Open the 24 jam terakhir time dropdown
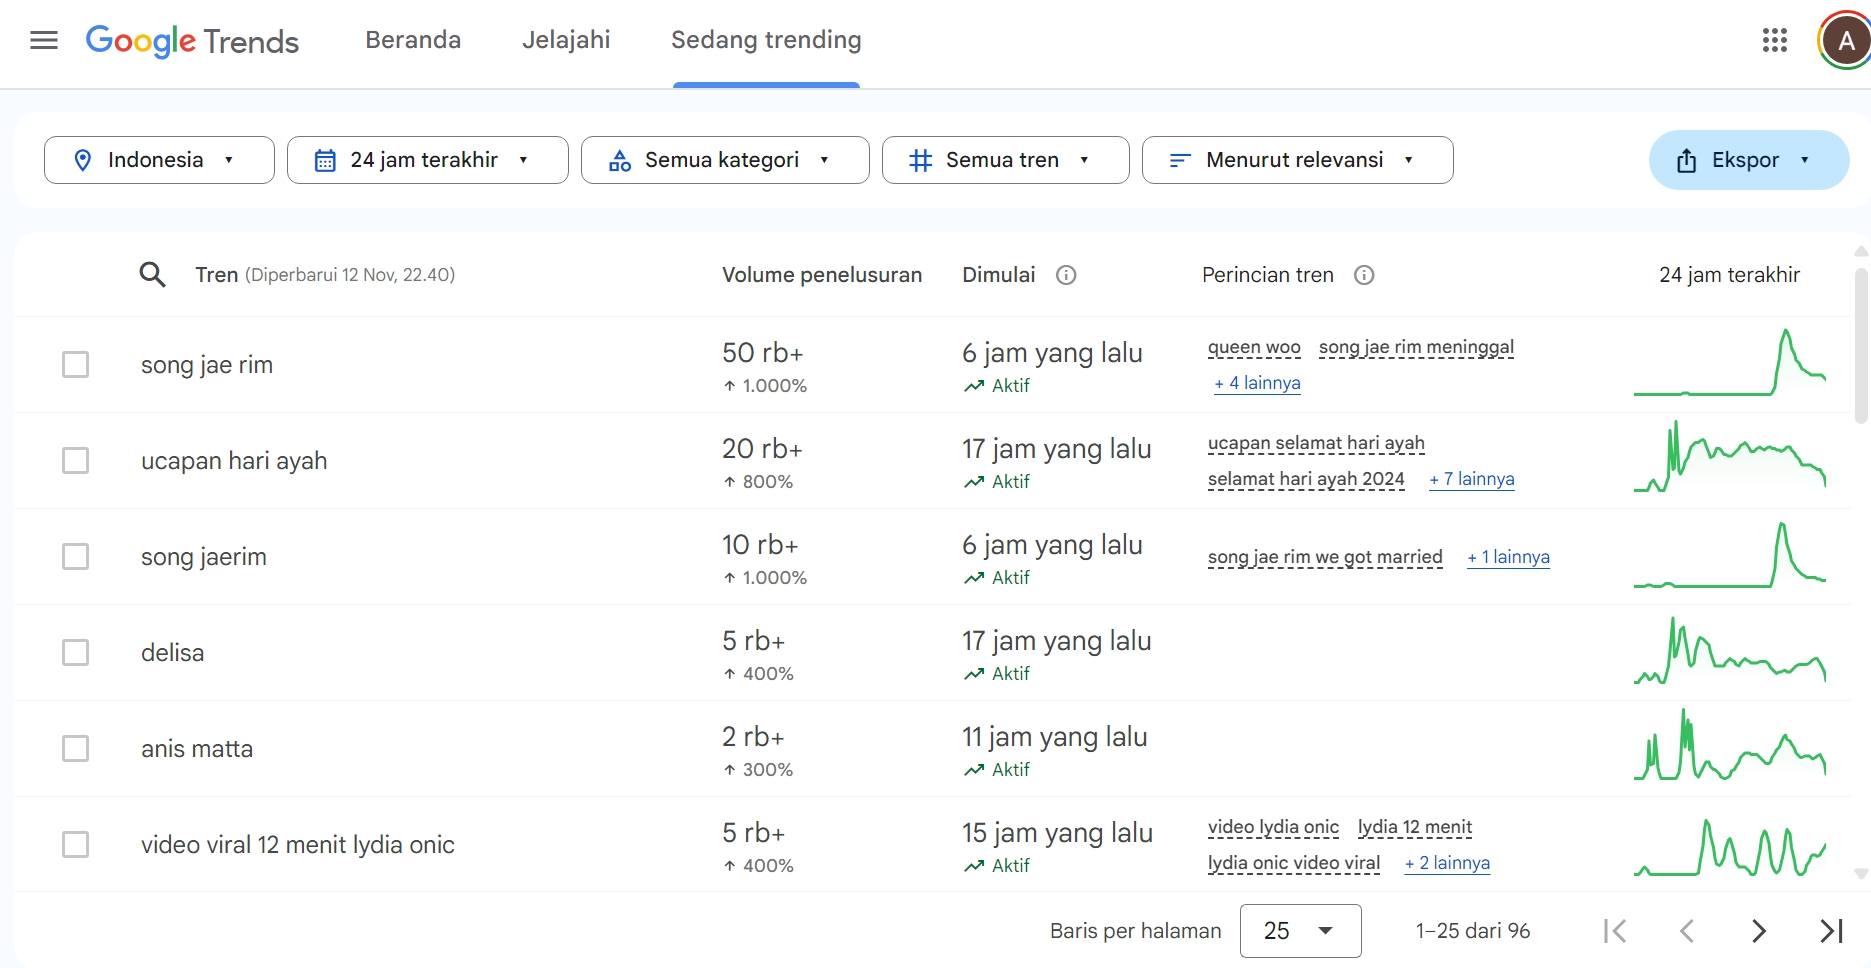 click(x=428, y=160)
